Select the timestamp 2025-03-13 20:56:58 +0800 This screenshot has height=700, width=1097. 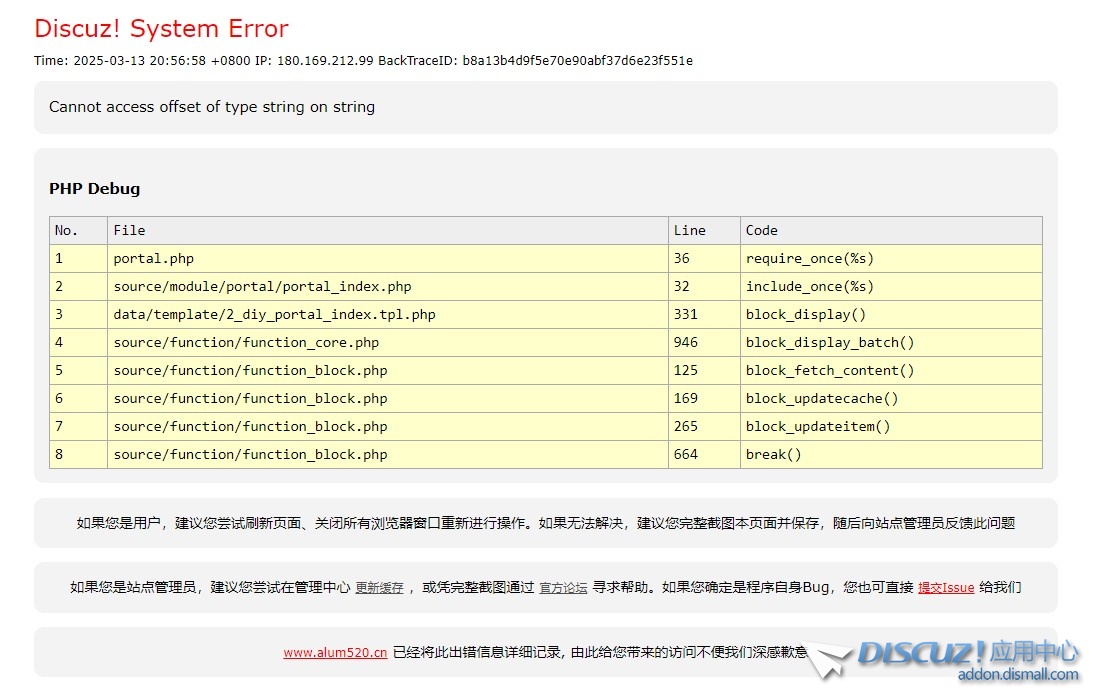(162, 61)
